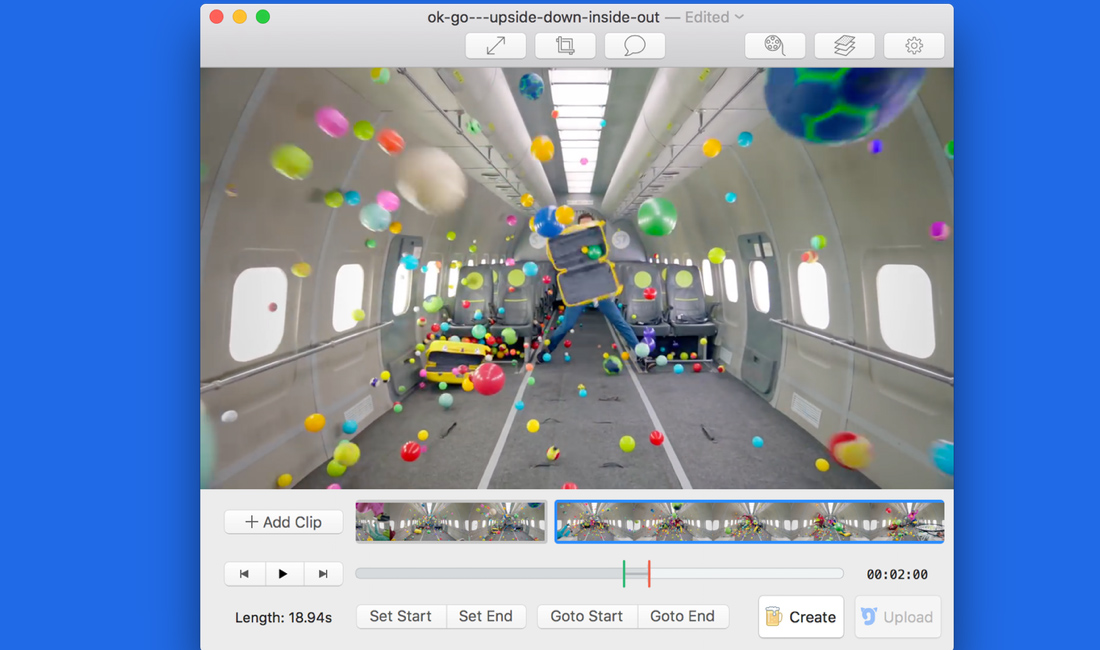Viewport: 1100px width, 650px height.
Task: Click the green start marker on timeline
Action: 624,574
